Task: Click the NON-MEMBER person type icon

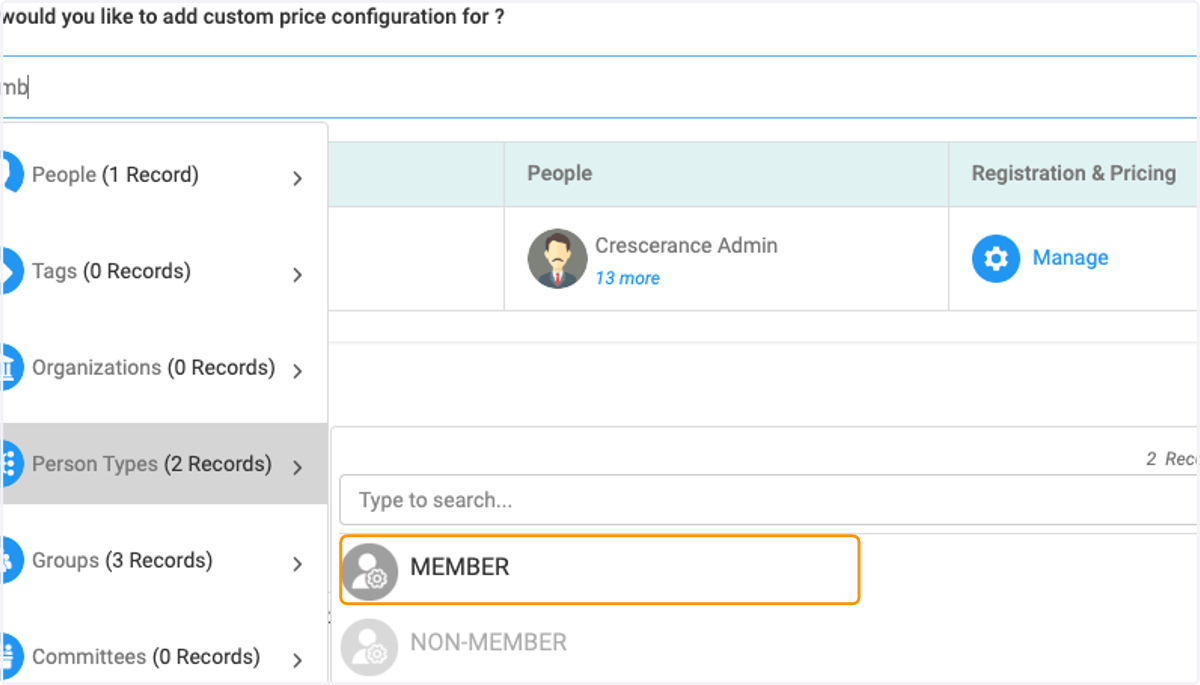Action: [370, 646]
